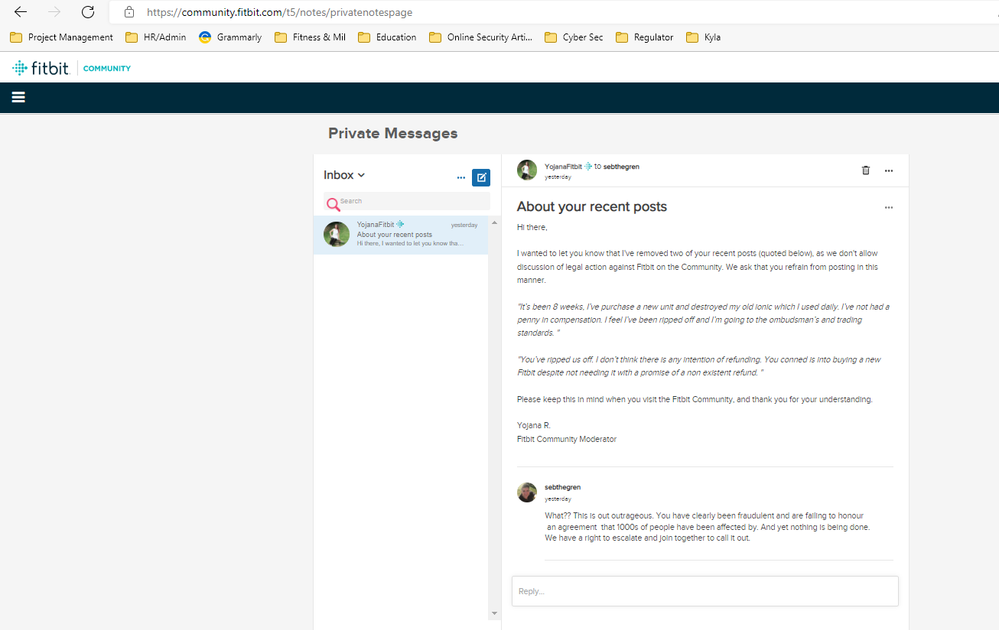Screen dimensions: 999x630
Task: Open the Fitness & Mil bookmark folder
Action: [310, 38]
